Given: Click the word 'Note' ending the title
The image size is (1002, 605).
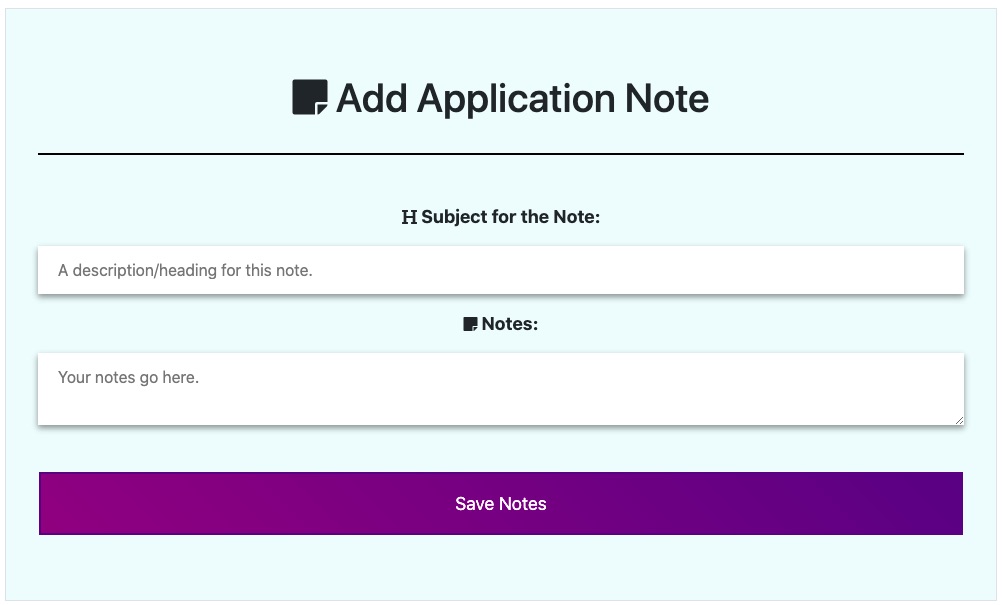Looking at the screenshot, I should [667, 98].
